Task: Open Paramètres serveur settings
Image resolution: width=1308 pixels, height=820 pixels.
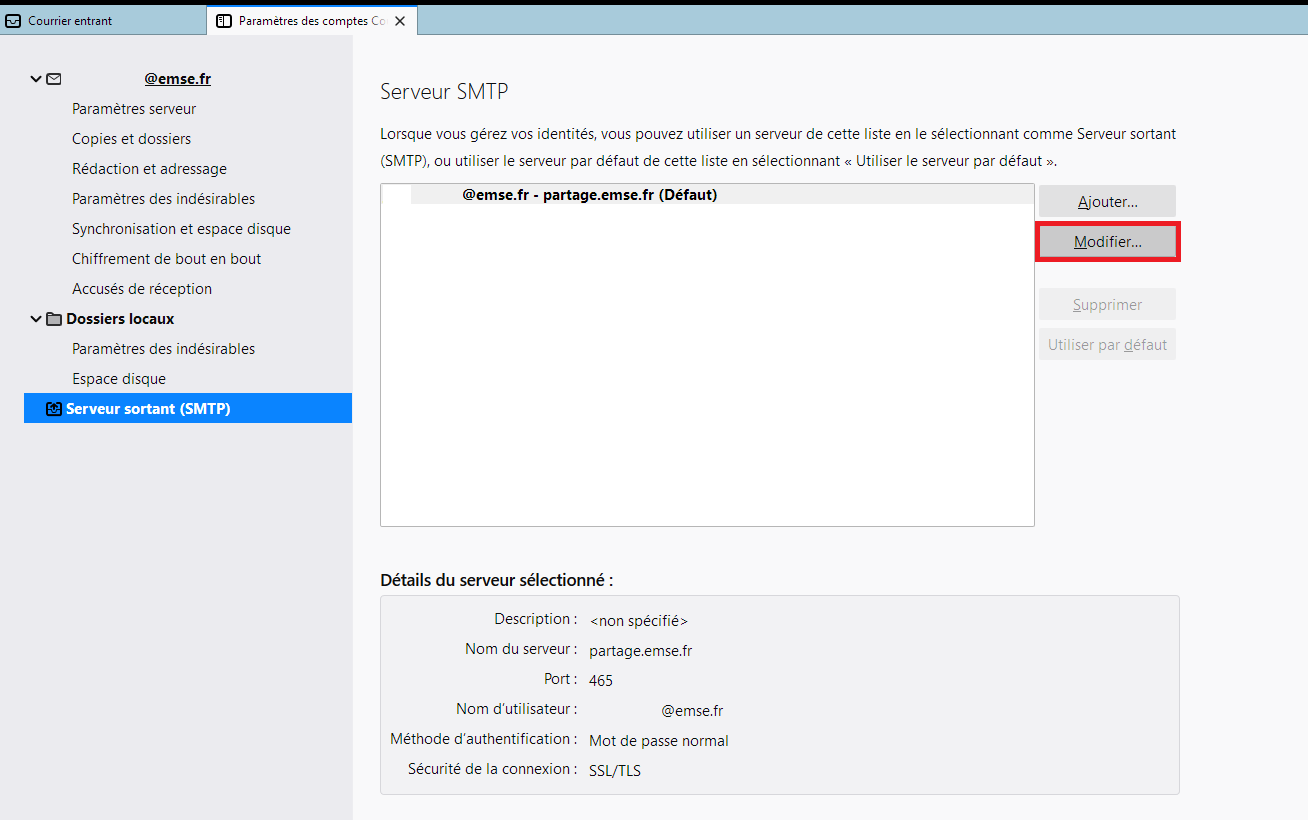Action: click(134, 109)
